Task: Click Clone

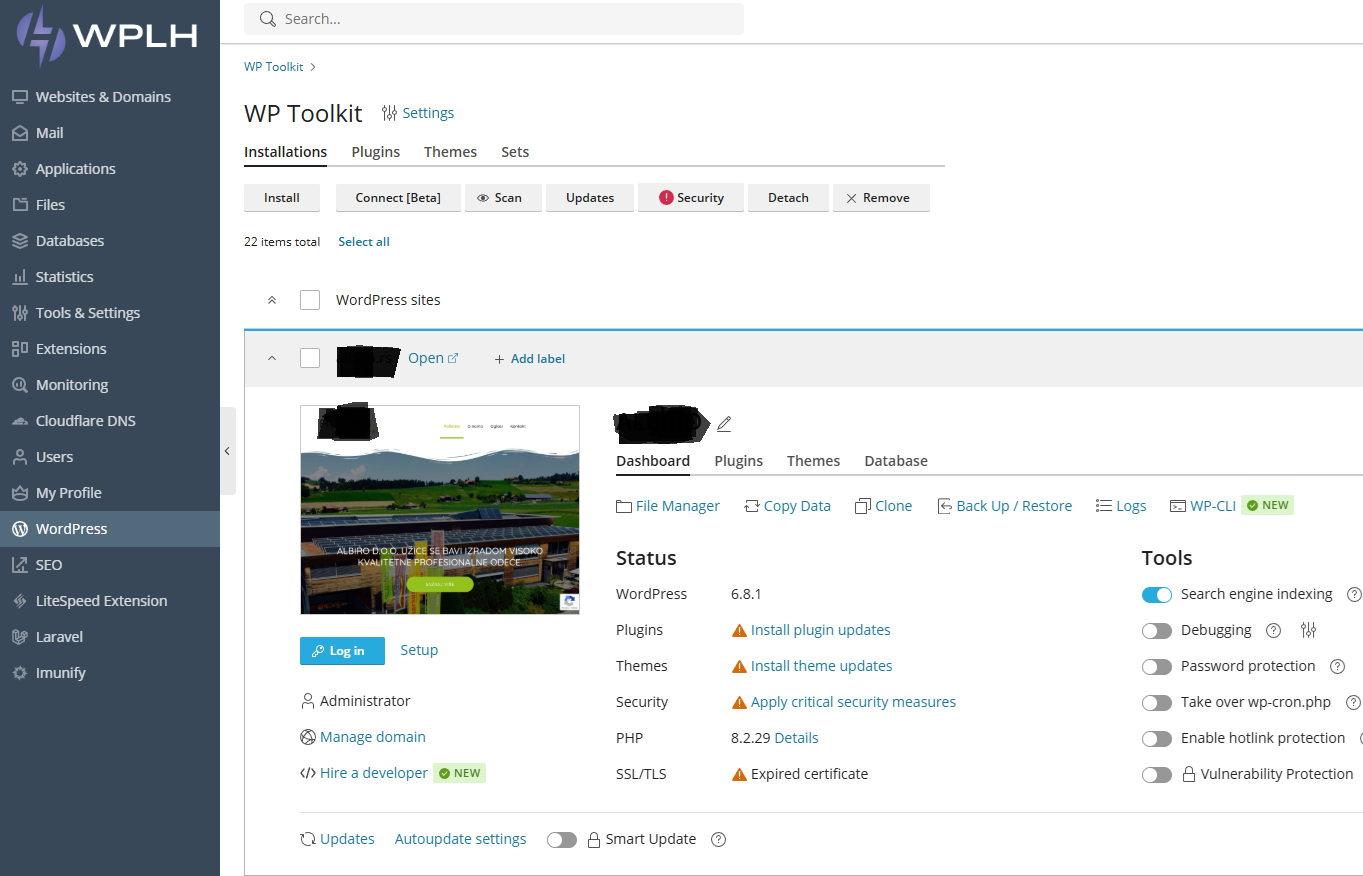Action: click(x=883, y=506)
